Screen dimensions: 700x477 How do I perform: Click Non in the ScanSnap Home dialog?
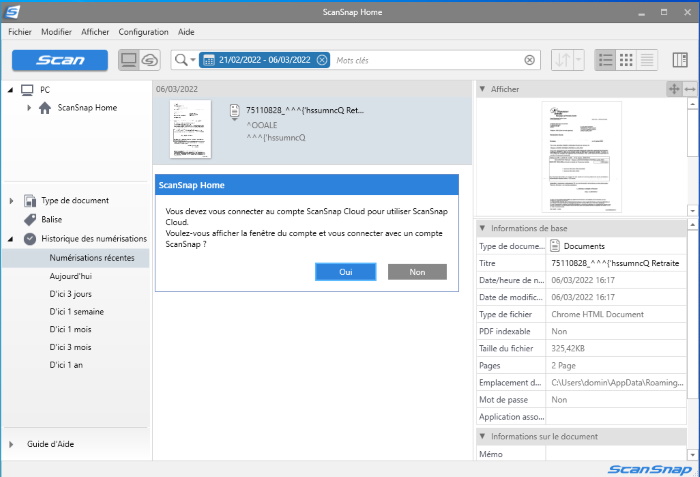tap(417, 272)
